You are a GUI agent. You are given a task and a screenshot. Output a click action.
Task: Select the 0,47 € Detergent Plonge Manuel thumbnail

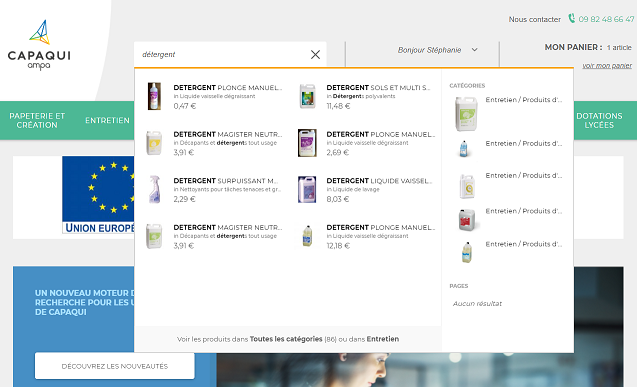154,96
